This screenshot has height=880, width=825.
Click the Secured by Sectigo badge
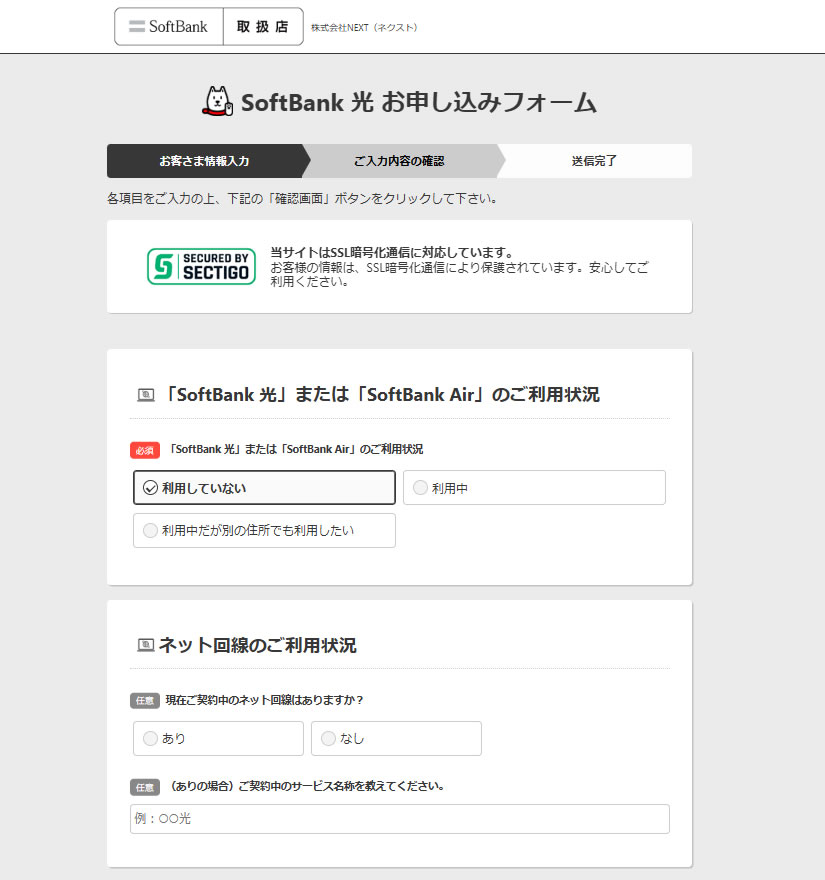[x=201, y=266]
